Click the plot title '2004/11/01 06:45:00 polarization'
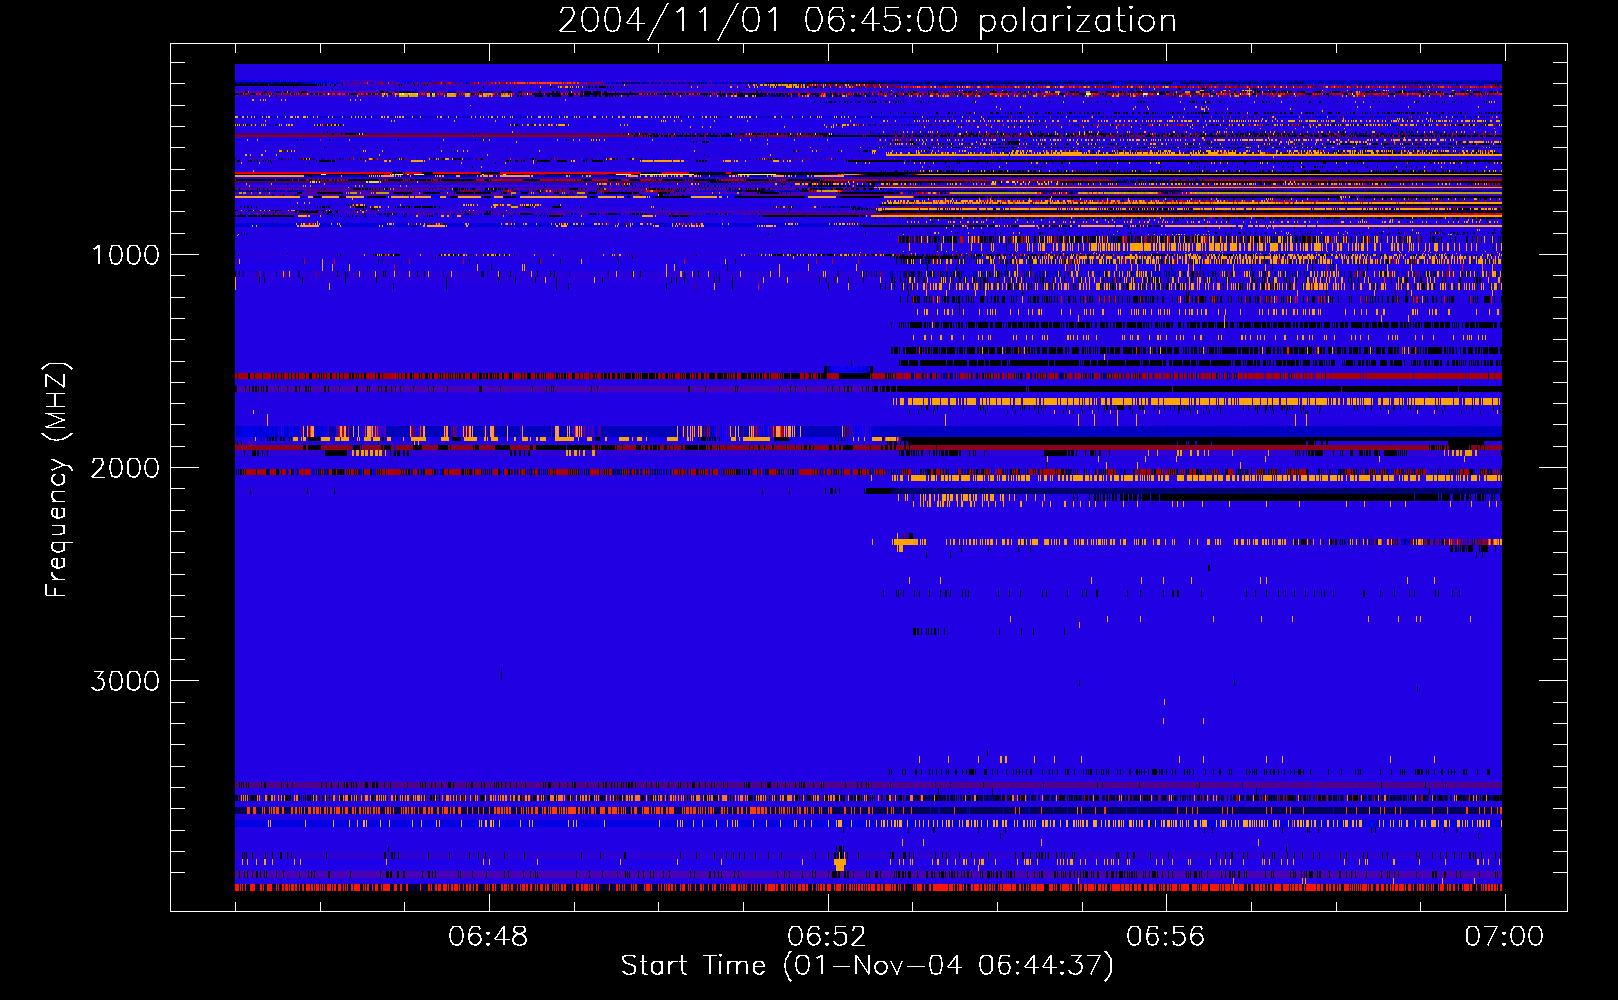Screen dimensions: 1618x1000 [867, 20]
